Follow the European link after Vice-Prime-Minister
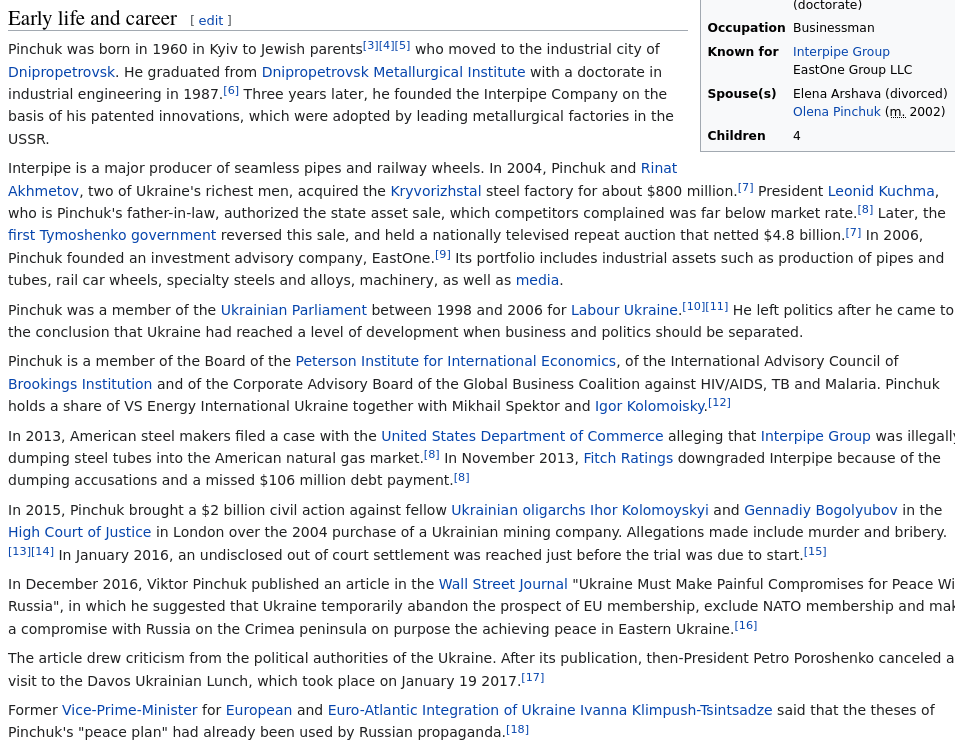The image size is (955, 749). click(259, 710)
